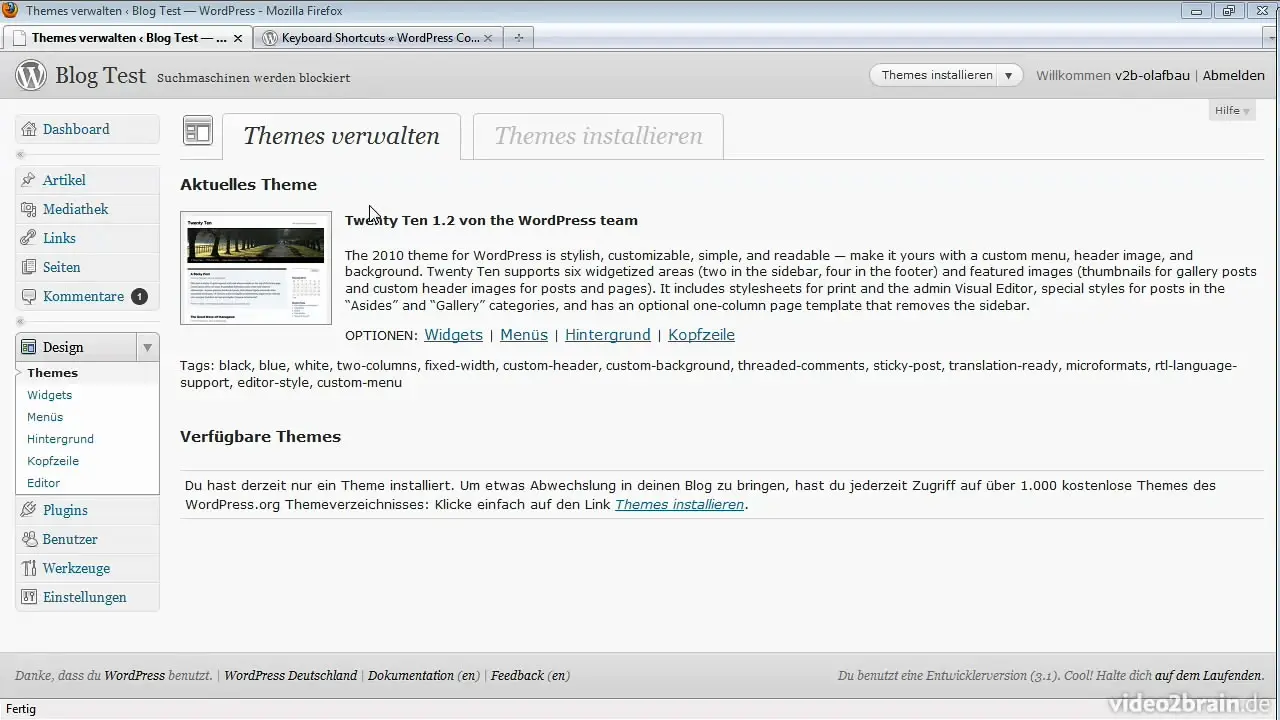Click the Benutzer user icon

29,539
